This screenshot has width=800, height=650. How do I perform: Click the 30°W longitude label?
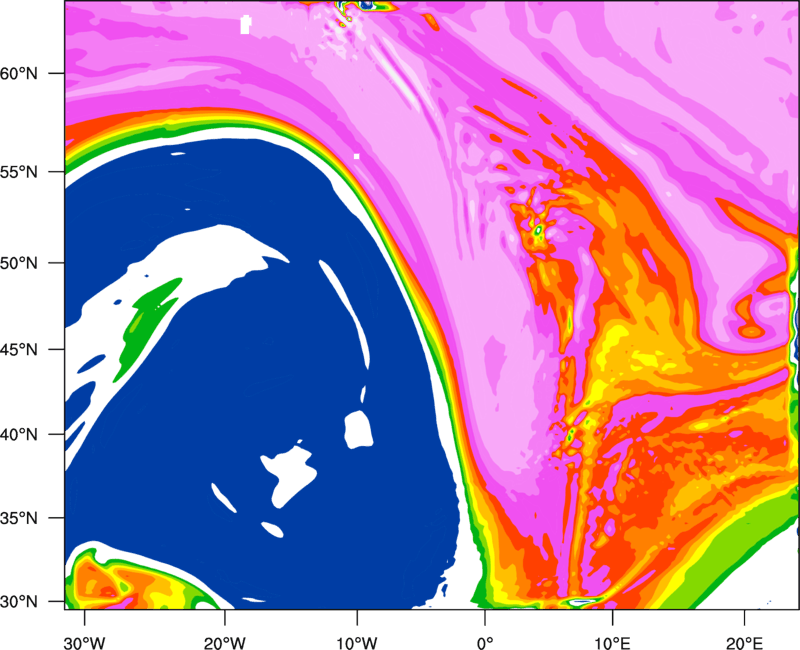click(x=84, y=643)
